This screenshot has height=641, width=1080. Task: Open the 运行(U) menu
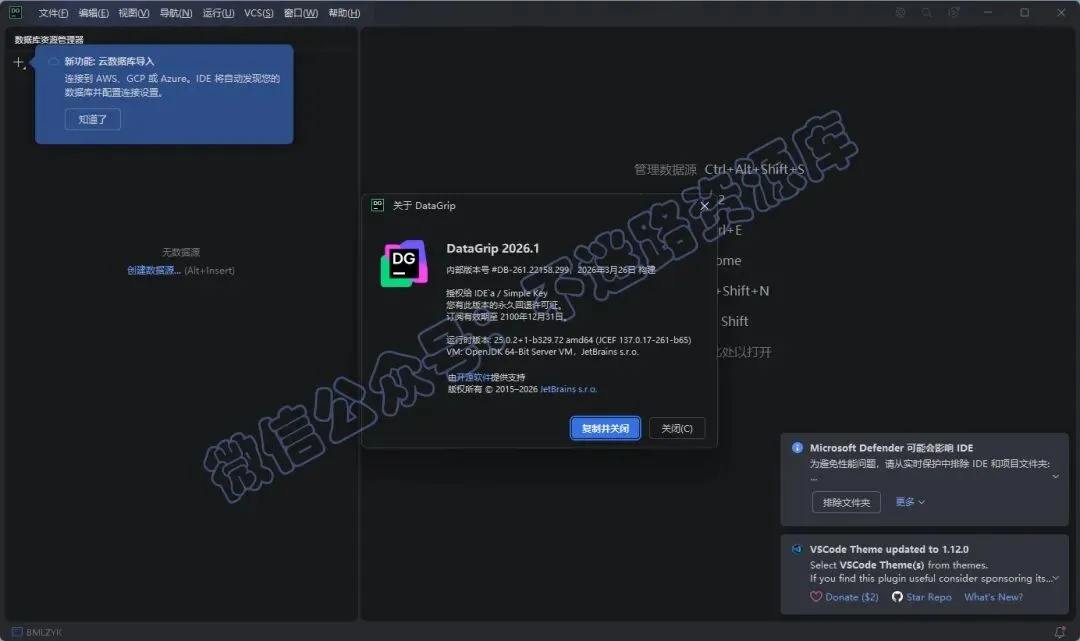coord(218,13)
